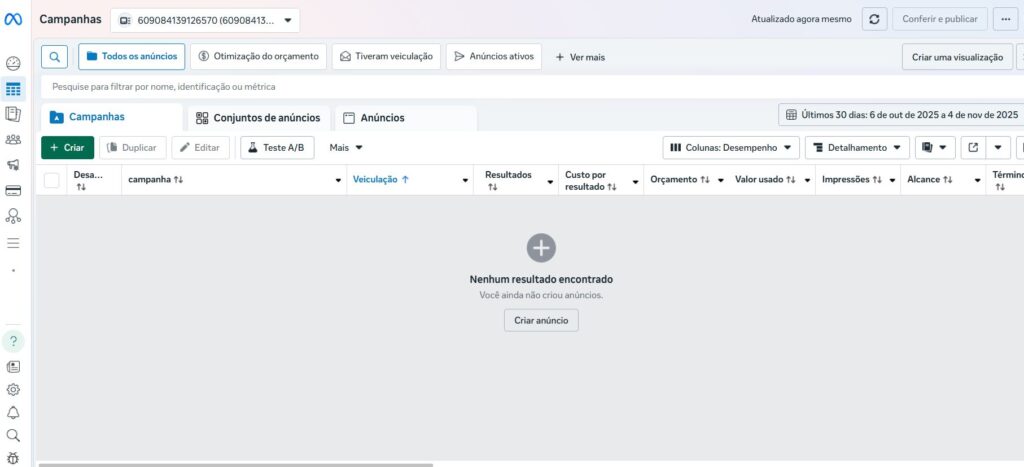Click the Meta logo icon
The height and width of the screenshot is (467, 1024).
pyautogui.click(x=13, y=19)
